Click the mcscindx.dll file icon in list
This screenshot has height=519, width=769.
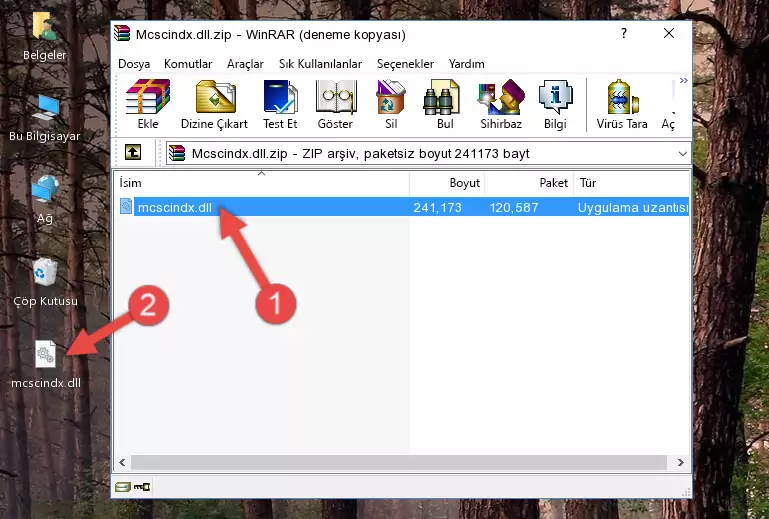[x=126, y=207]
